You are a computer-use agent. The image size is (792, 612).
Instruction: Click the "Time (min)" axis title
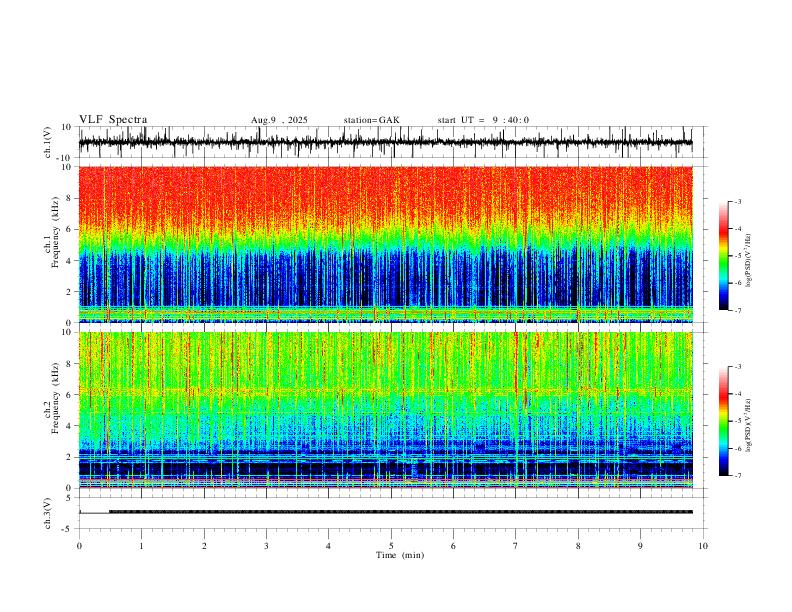pos(400,555)
